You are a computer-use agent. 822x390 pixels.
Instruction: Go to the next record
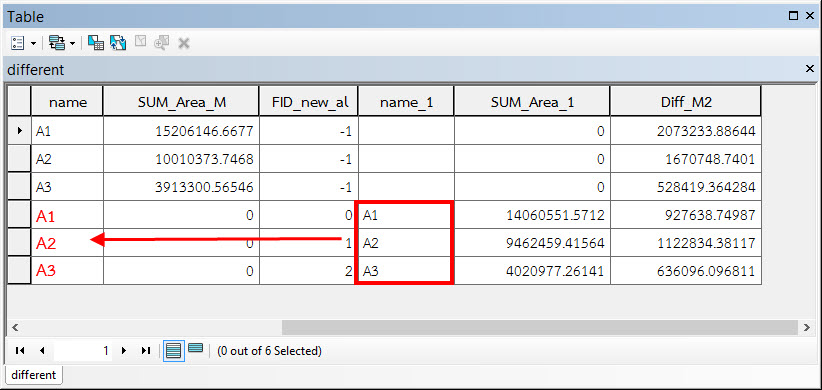click(124, 351)
